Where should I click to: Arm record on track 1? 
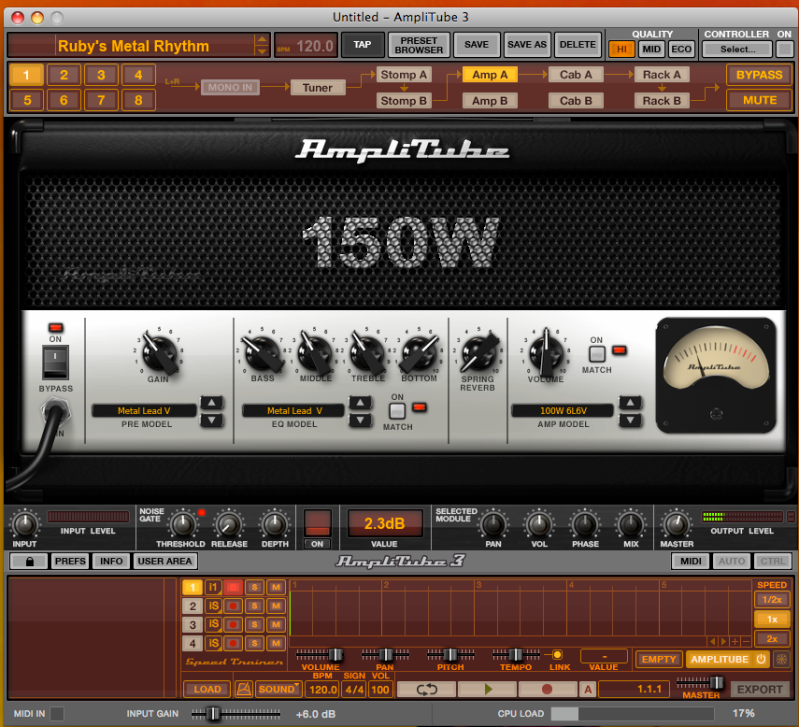233,587
